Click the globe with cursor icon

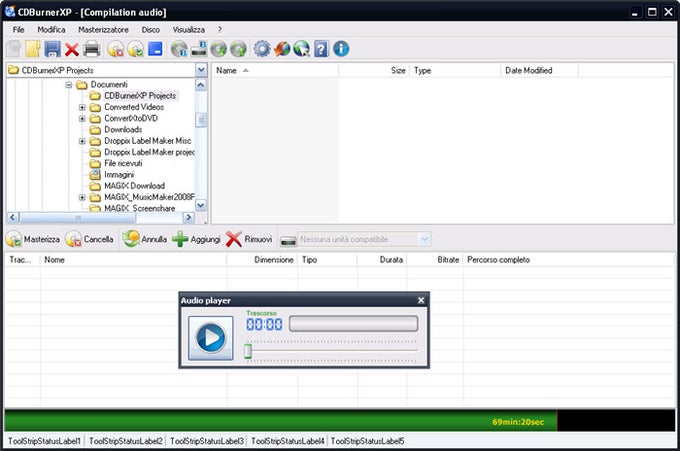[x=302, y=49]
